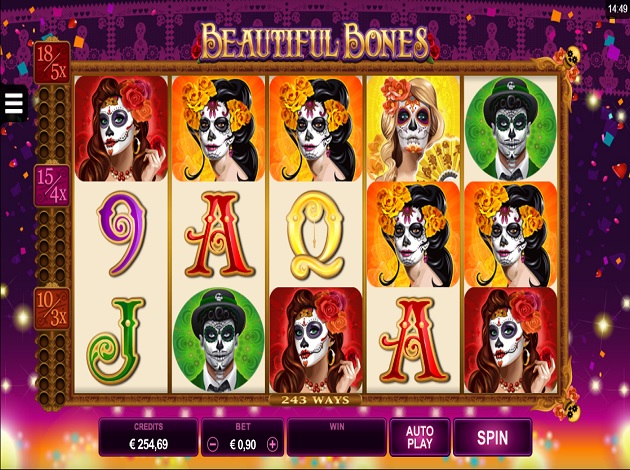Click the yellow Q symbol
This screenshot has width=630, height=470.
coord(315,235)
